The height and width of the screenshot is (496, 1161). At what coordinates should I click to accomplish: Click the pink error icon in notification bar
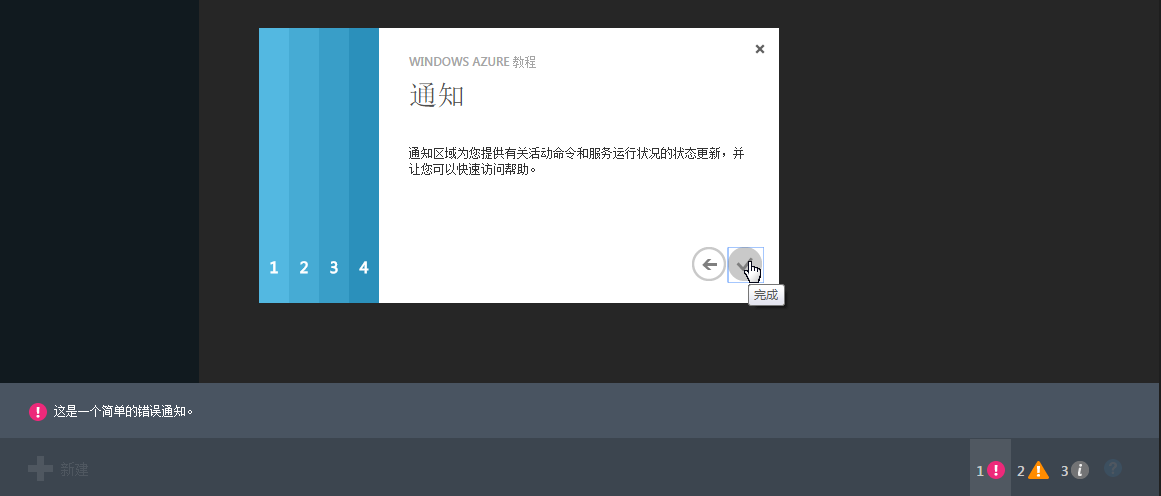tap(38, 412)
